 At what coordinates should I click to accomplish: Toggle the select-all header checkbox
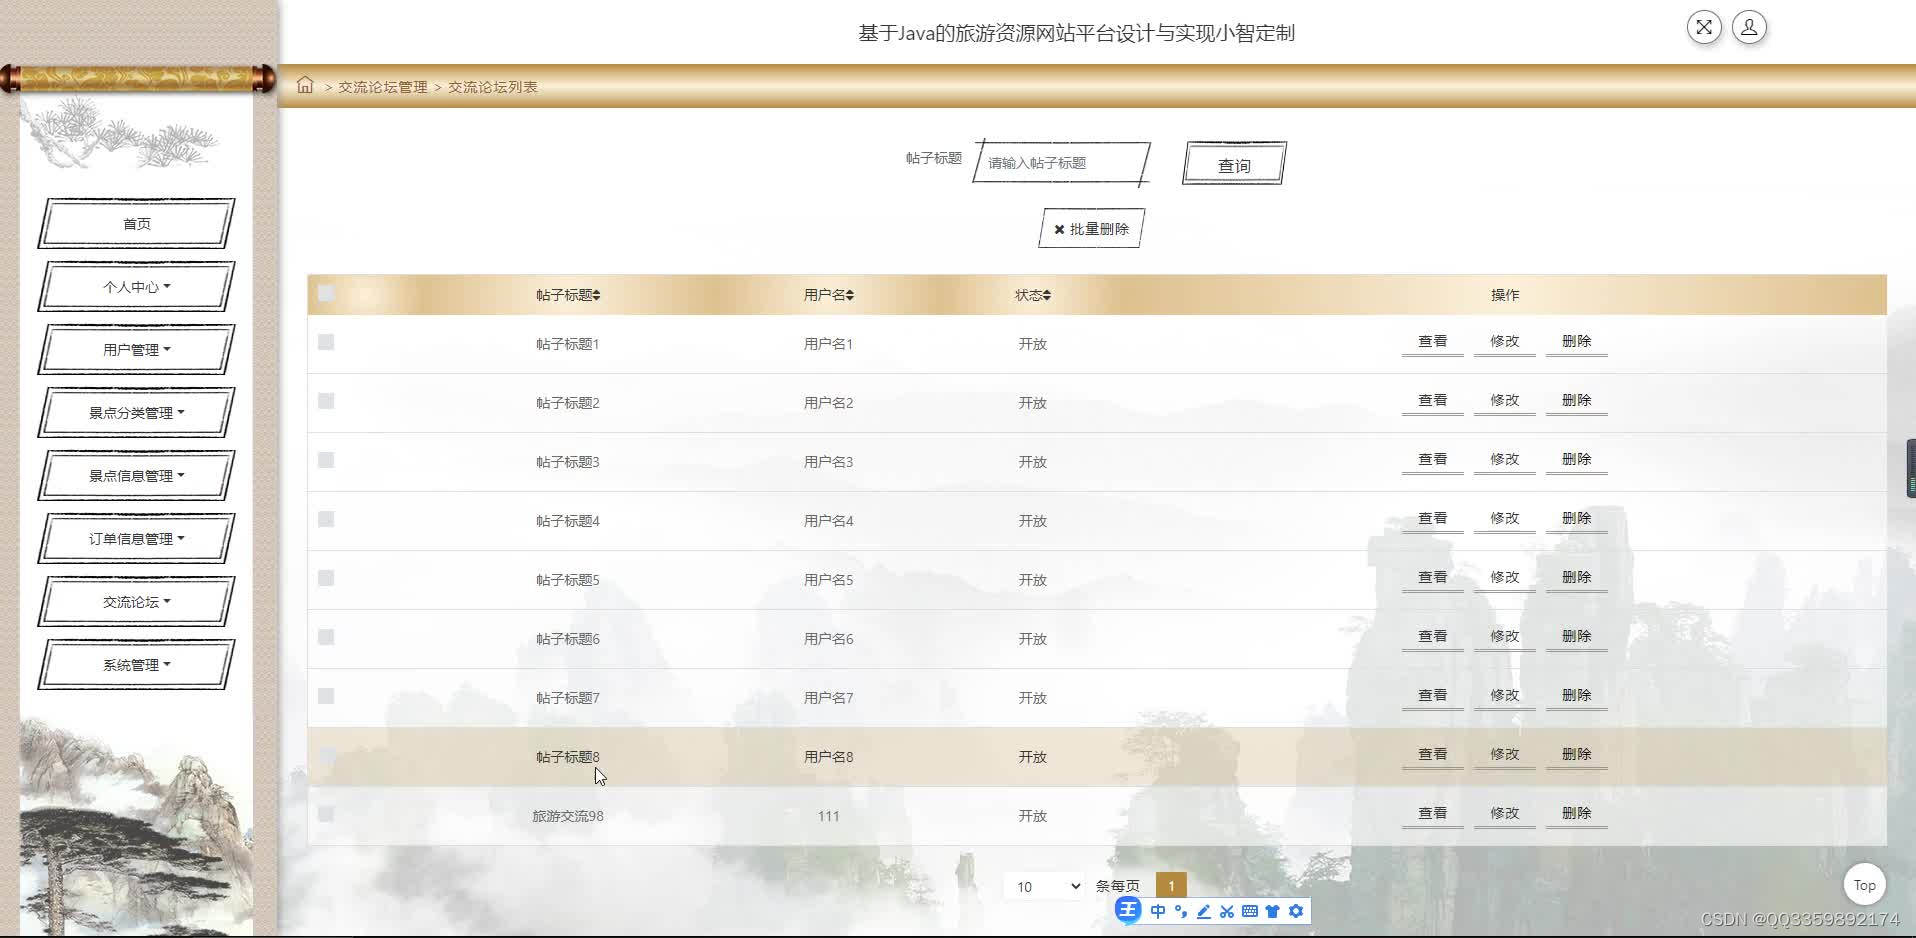point(326,293)
